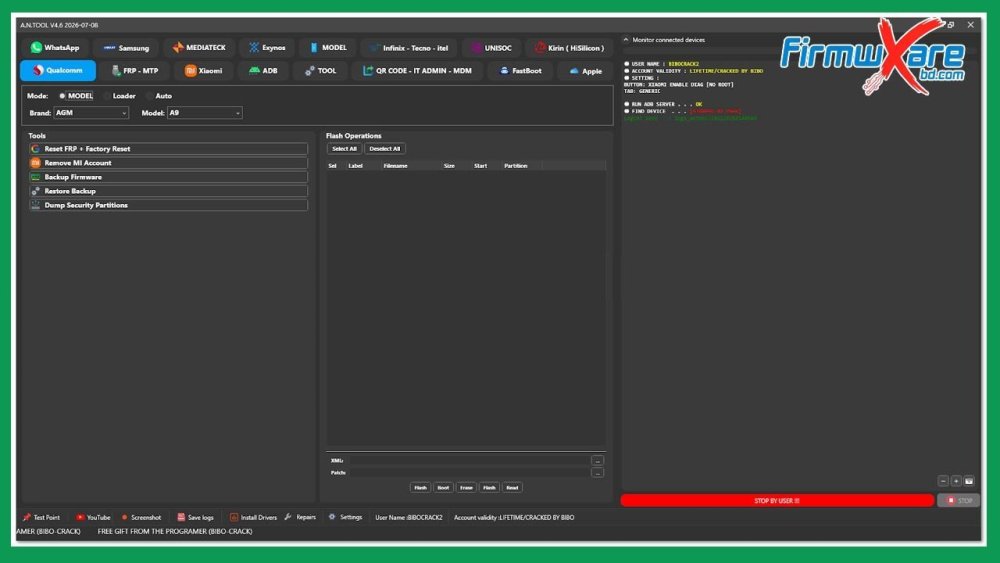
Task: Select the Kirin ( HiSilicon ) tab
Action: pyautogui.click(x=570, y=48)
